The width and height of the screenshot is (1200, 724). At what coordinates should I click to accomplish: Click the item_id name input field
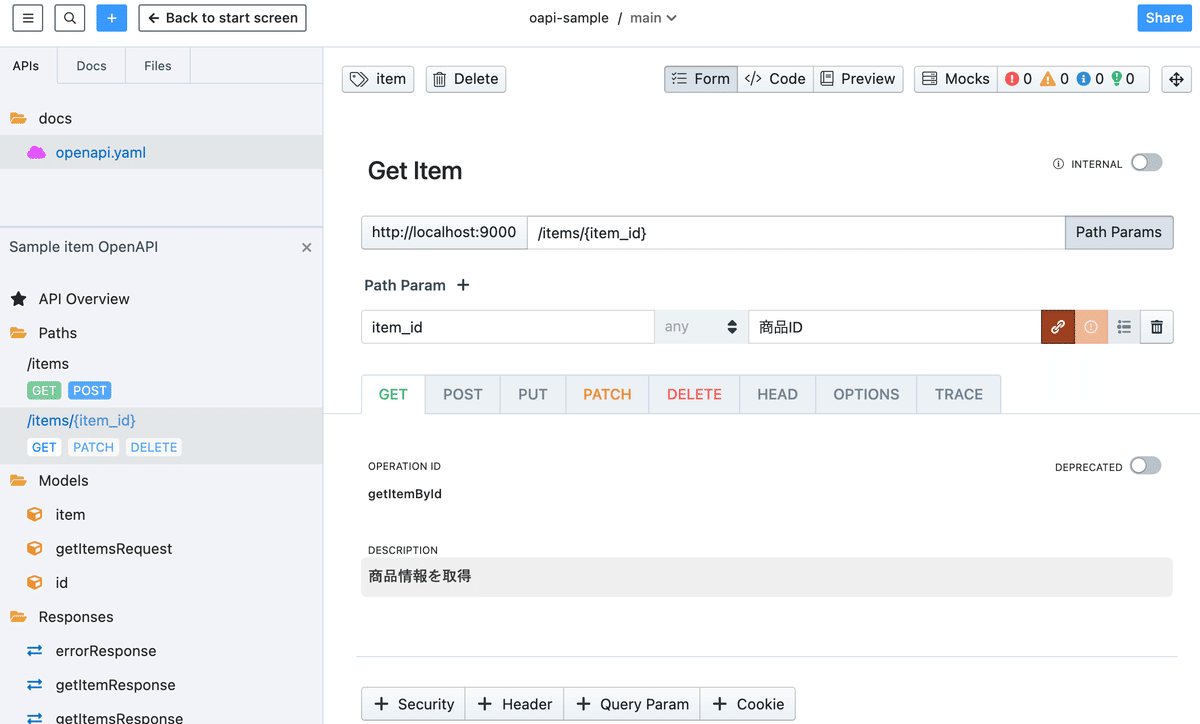(x=507, y=326)
